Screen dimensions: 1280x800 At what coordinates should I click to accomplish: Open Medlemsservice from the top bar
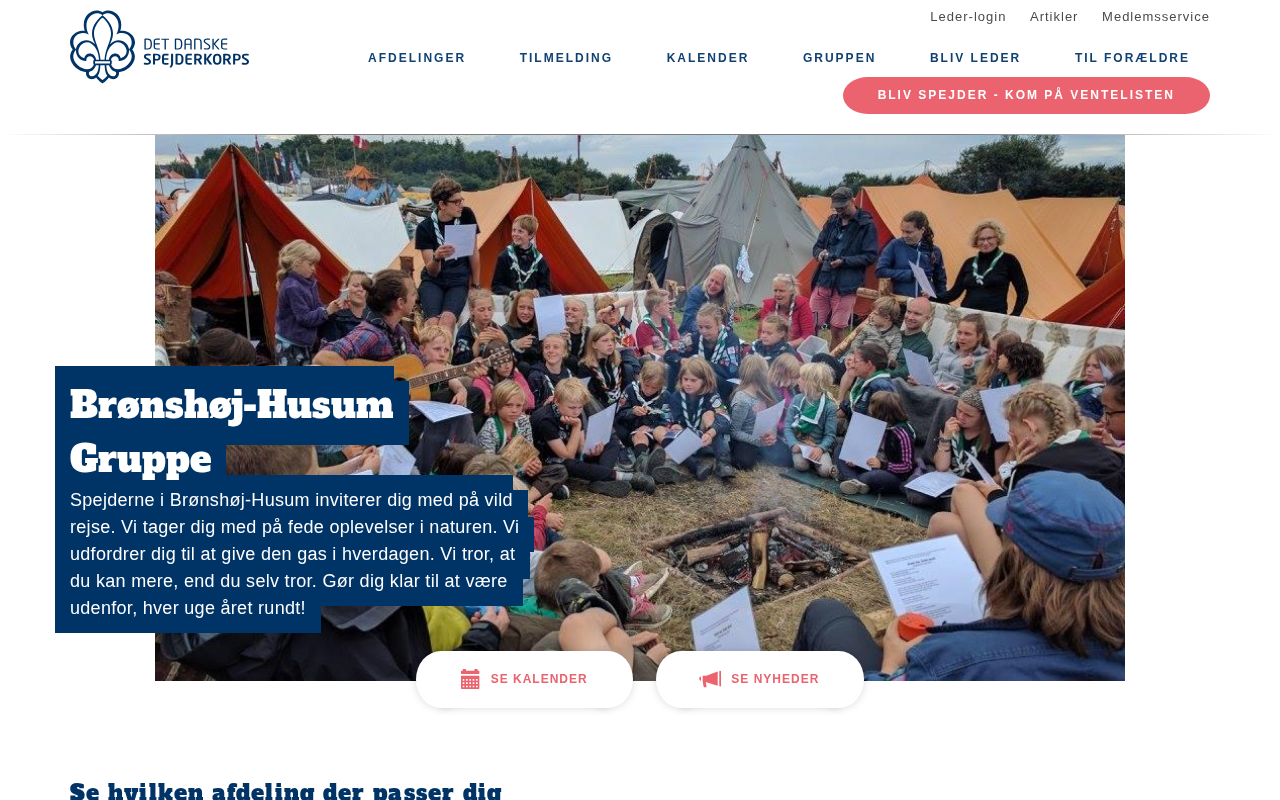coord(1156,17)
